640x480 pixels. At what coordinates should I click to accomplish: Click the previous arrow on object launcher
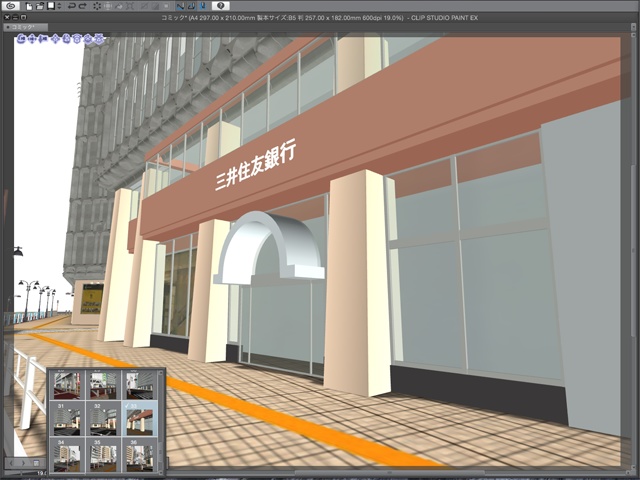[x=11, y=463]
